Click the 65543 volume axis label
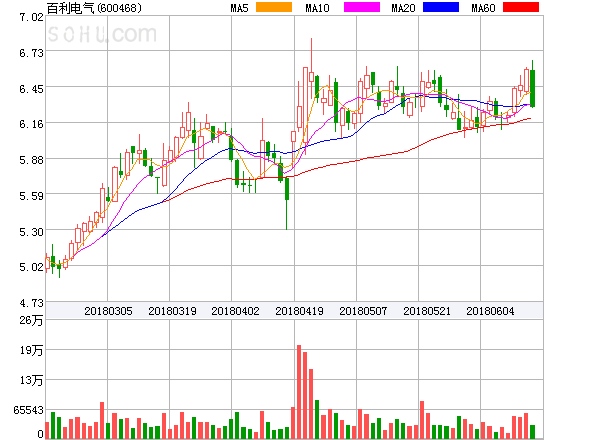The width and height of the screenshot is (600, 440). click(29, 410)
